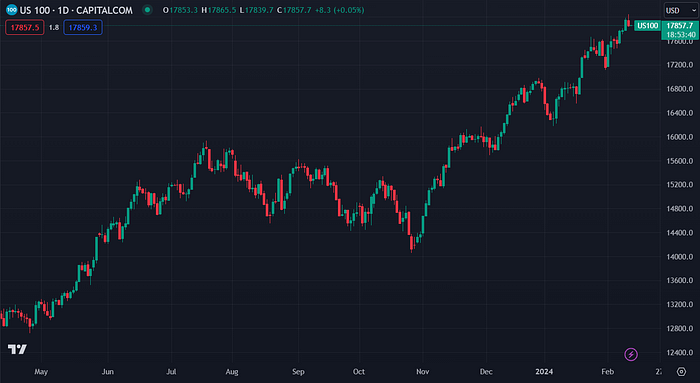This screenshot has height=383, width=700.
Task: Click the Nov label on time axis
Action: click(x=423, y=372)
